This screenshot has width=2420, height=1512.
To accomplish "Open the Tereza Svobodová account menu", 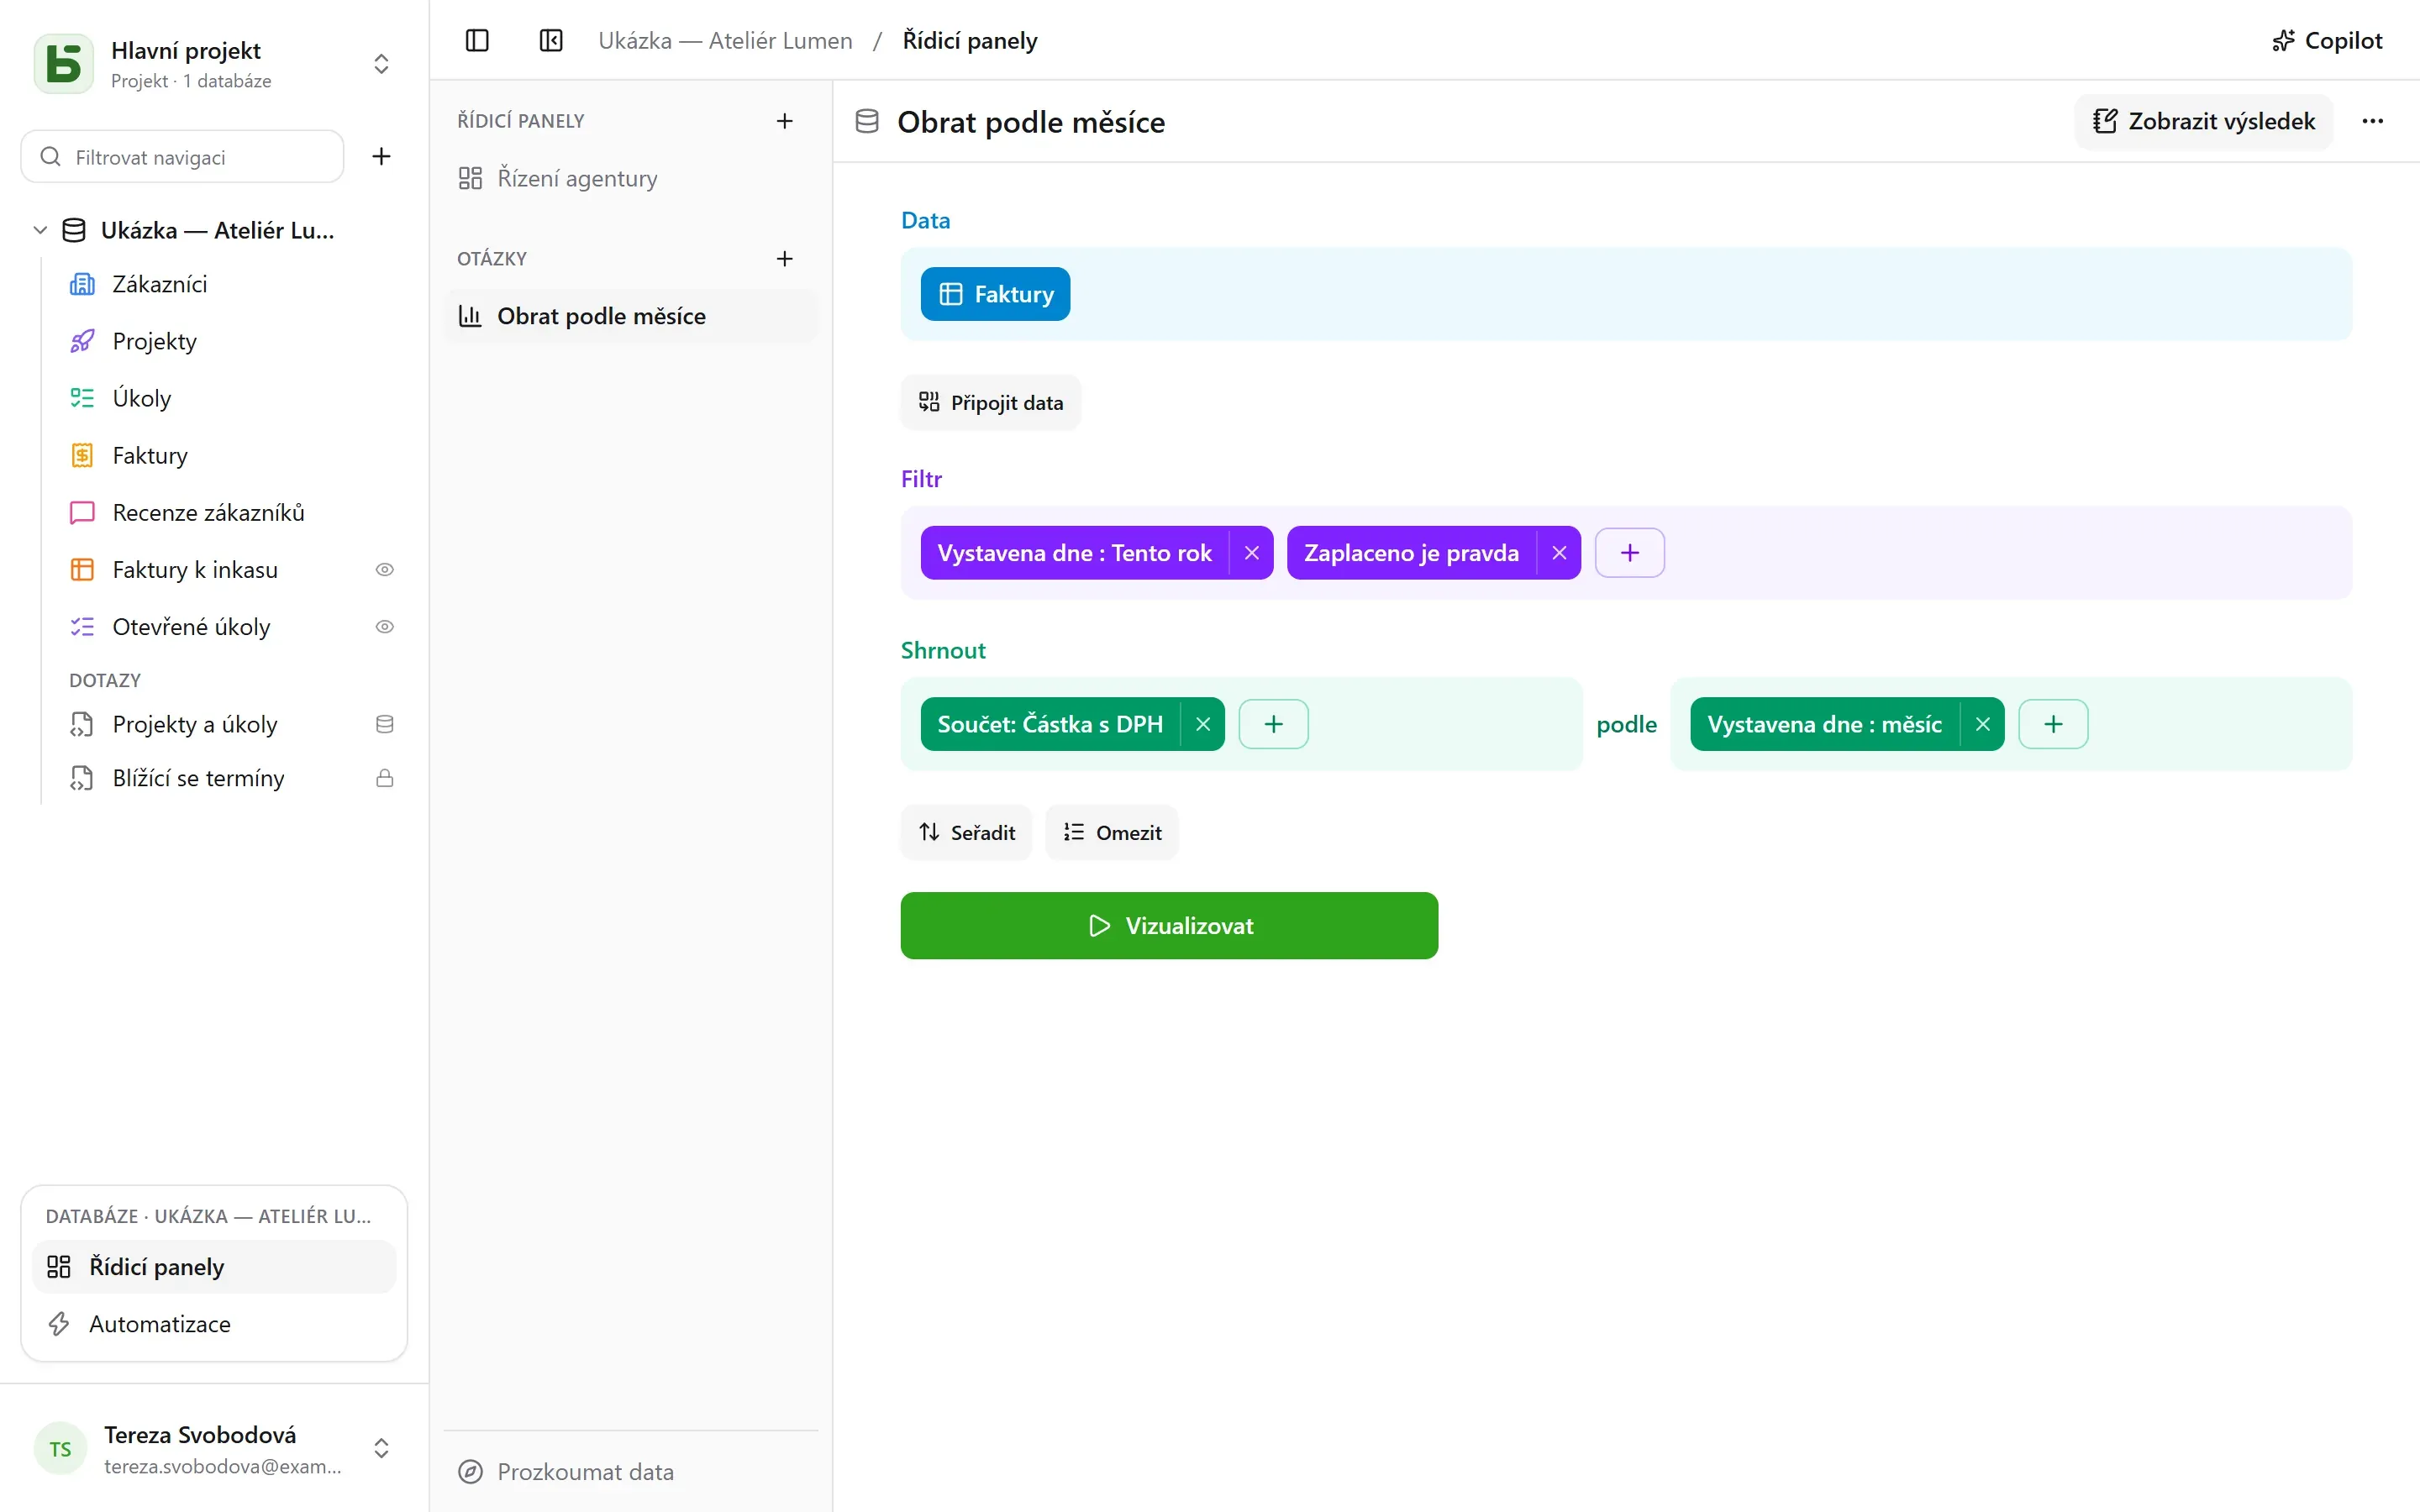I will [214, 1448].
